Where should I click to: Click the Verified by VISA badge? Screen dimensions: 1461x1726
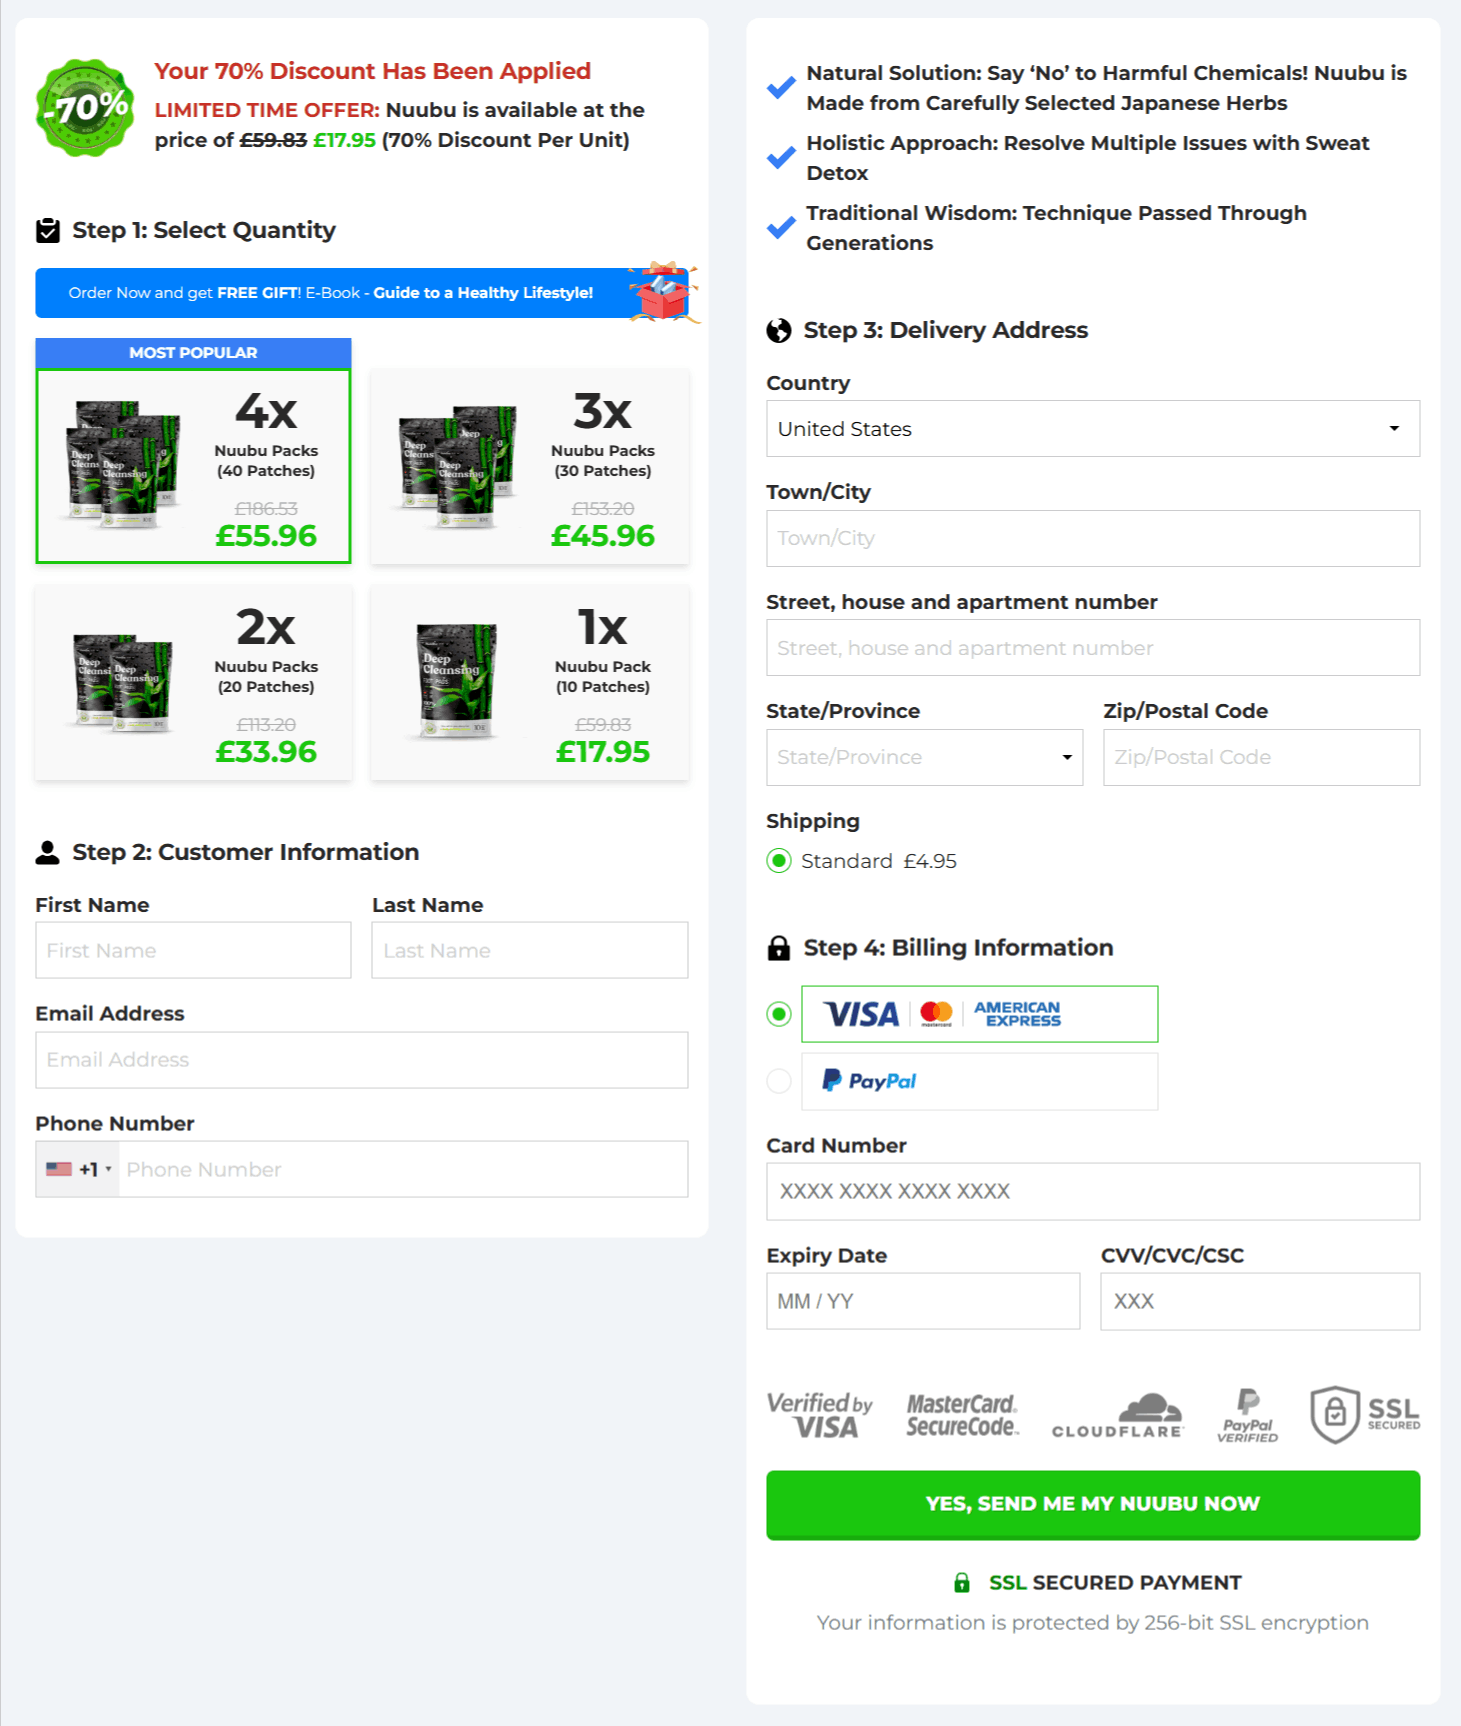820,1415
